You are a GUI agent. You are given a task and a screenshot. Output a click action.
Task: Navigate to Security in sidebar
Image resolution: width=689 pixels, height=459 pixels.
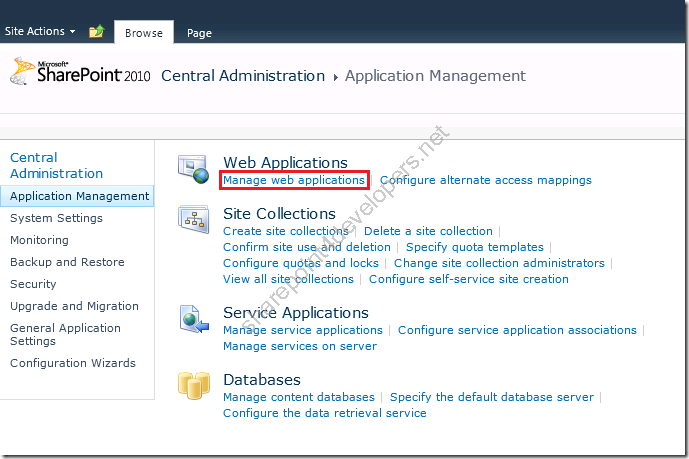33,284
